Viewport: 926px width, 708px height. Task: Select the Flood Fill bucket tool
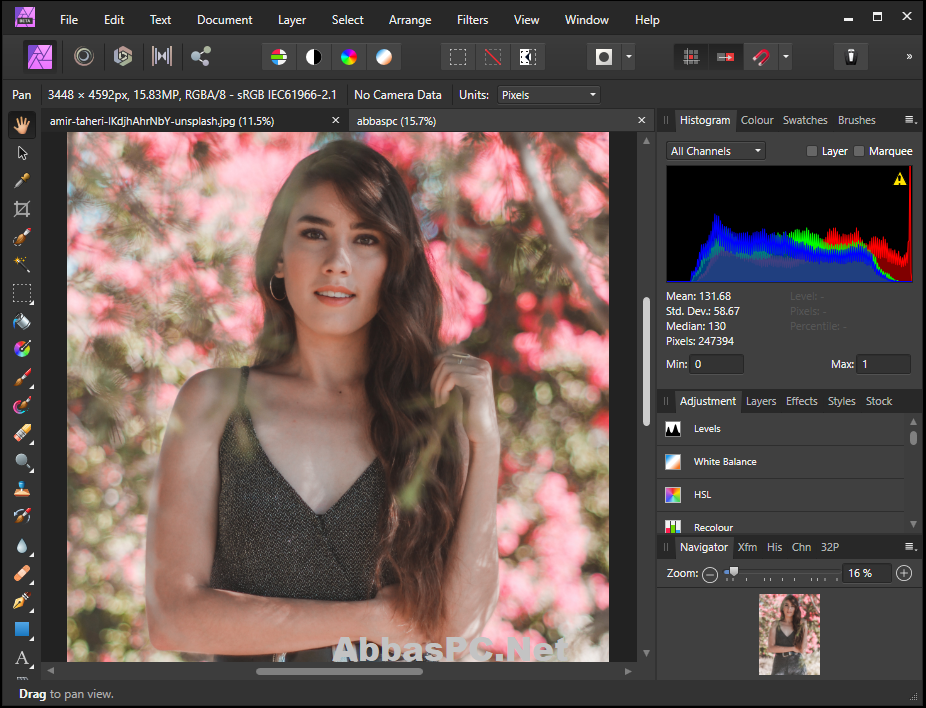[22, 321]
